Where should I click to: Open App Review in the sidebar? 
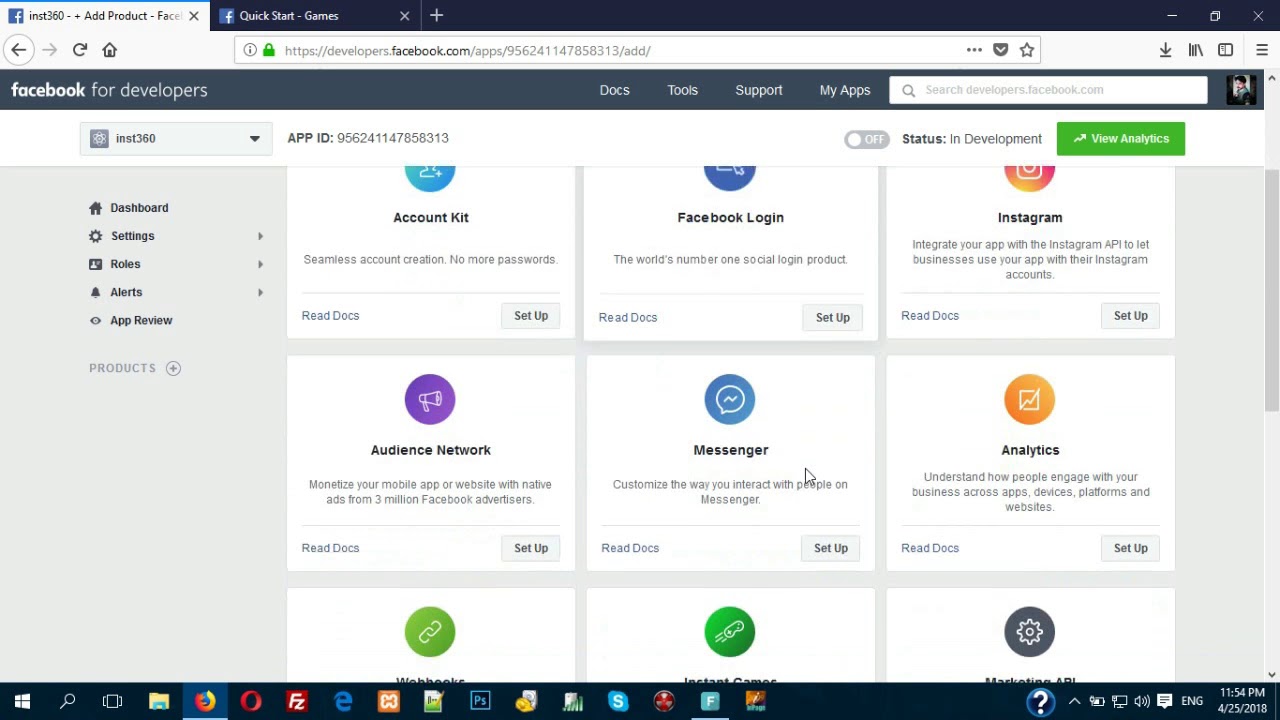pos(141,320)
